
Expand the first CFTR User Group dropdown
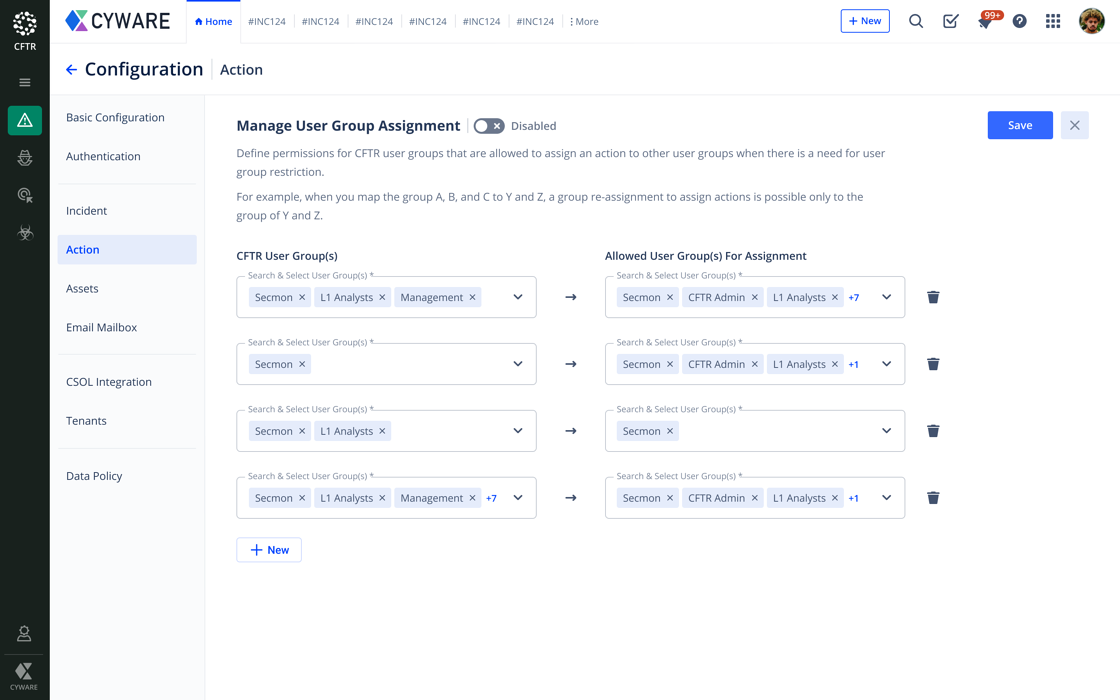click(518, 297)
